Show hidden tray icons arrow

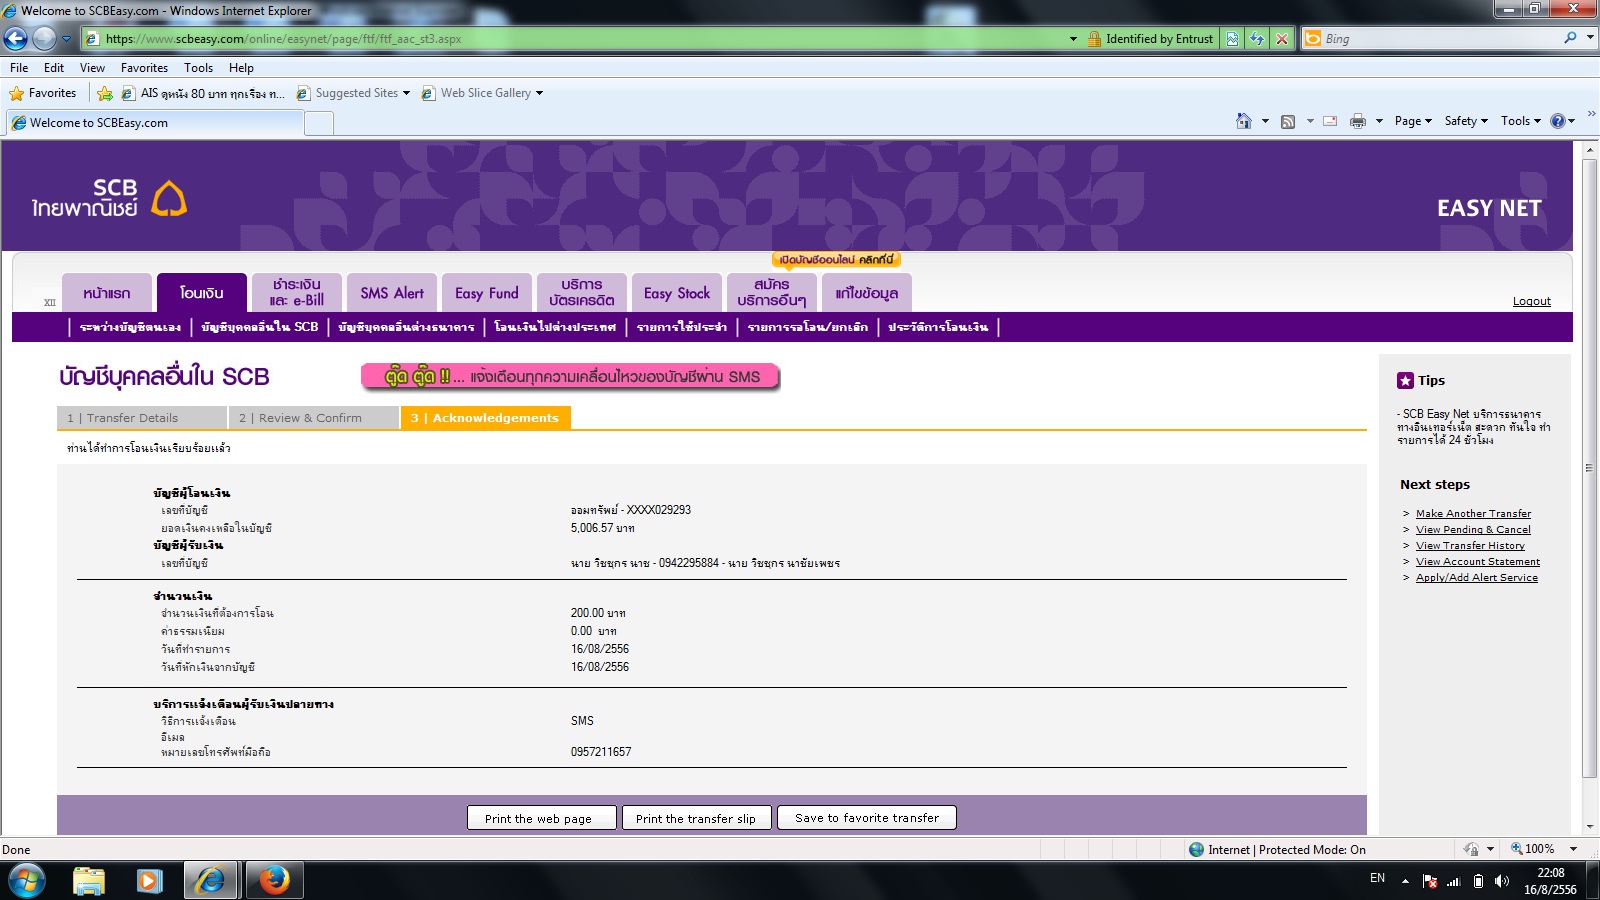[x=1405, y=881]
